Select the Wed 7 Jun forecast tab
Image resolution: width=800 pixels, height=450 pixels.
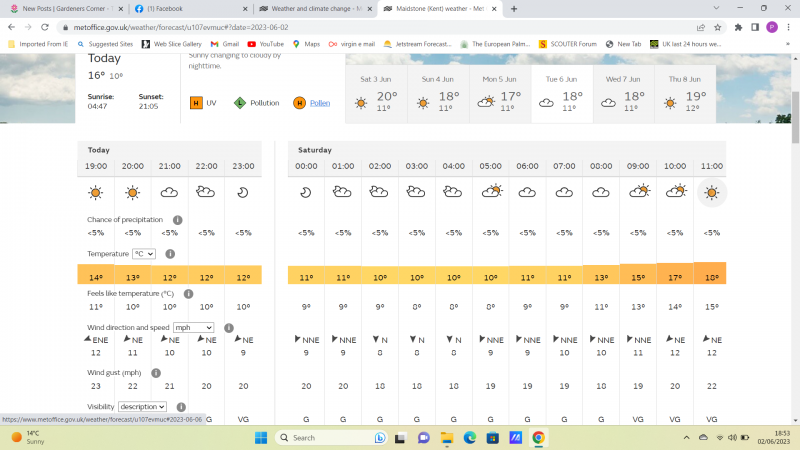coord(623,94)
